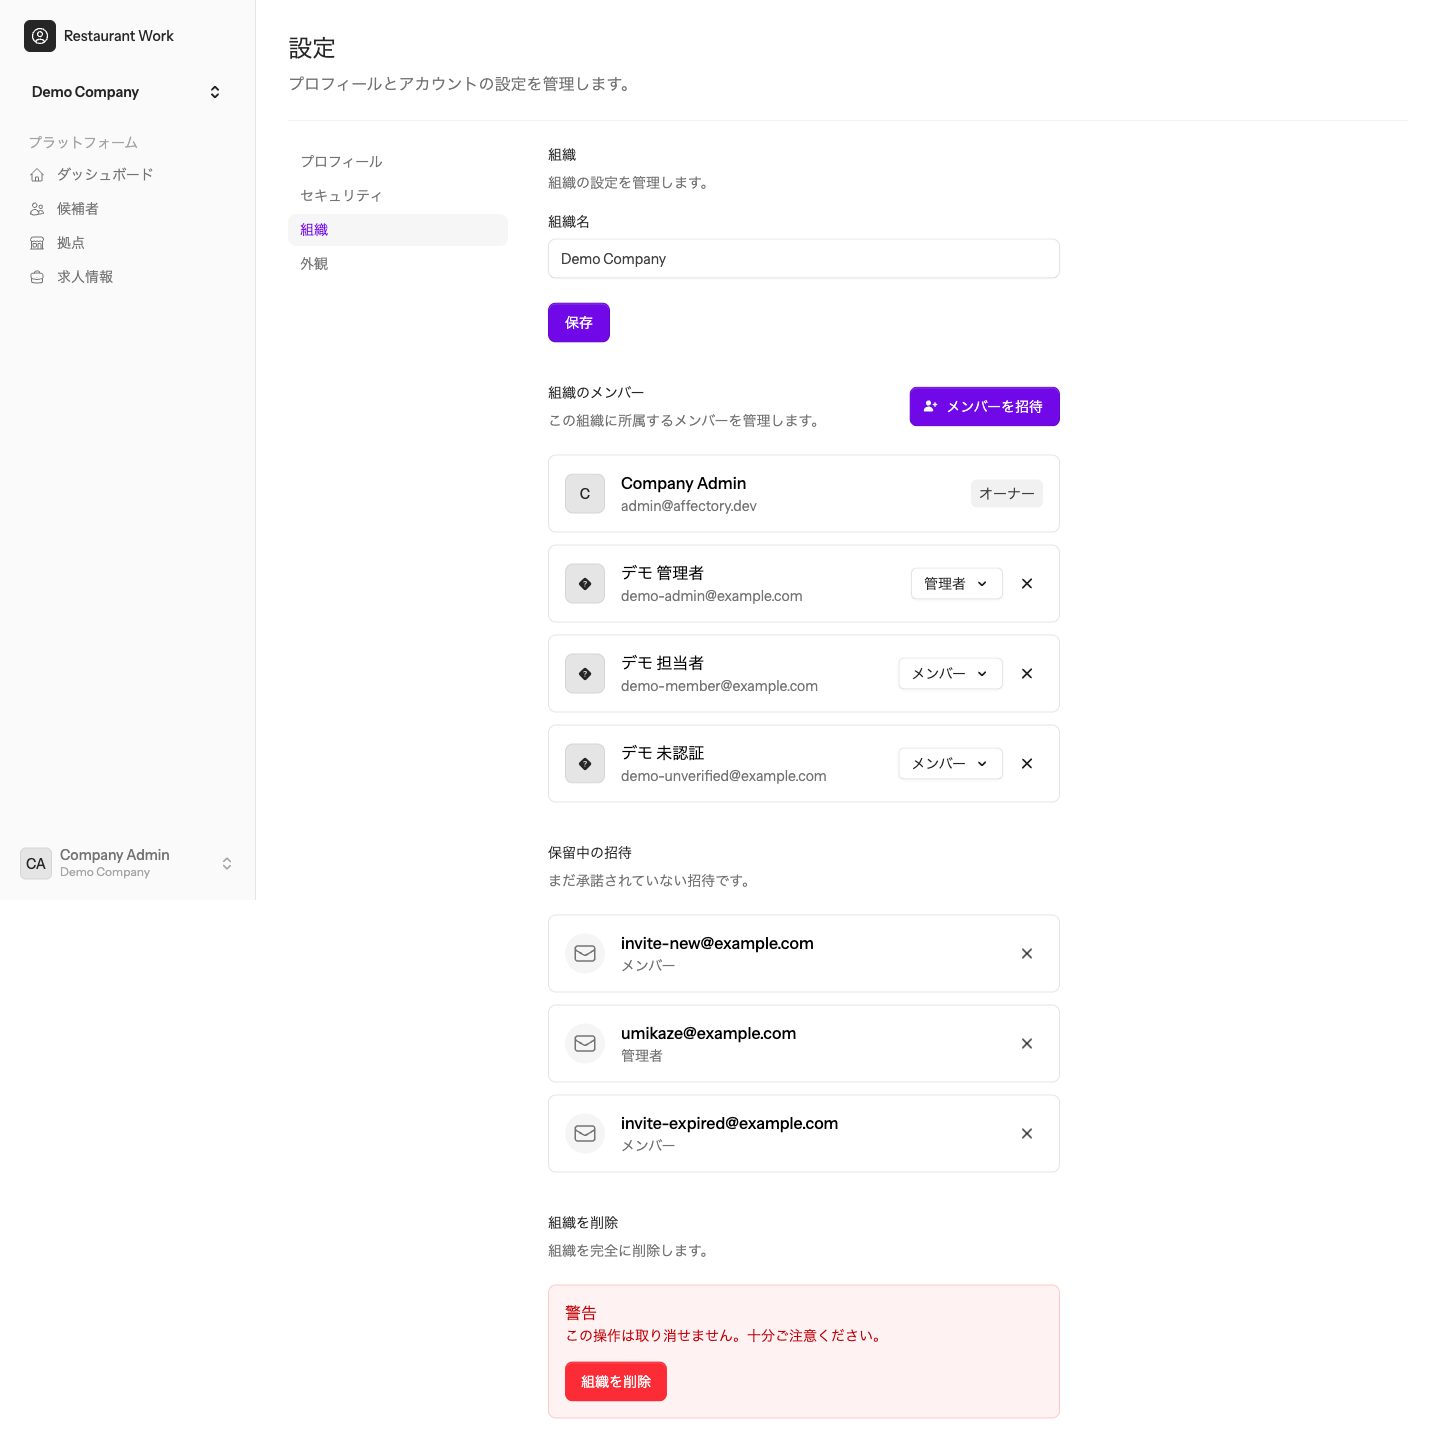This screenshot has width=1440, height=1451.
Task: Click mail icon for invite-new@example.com
Action: point(585,954)
